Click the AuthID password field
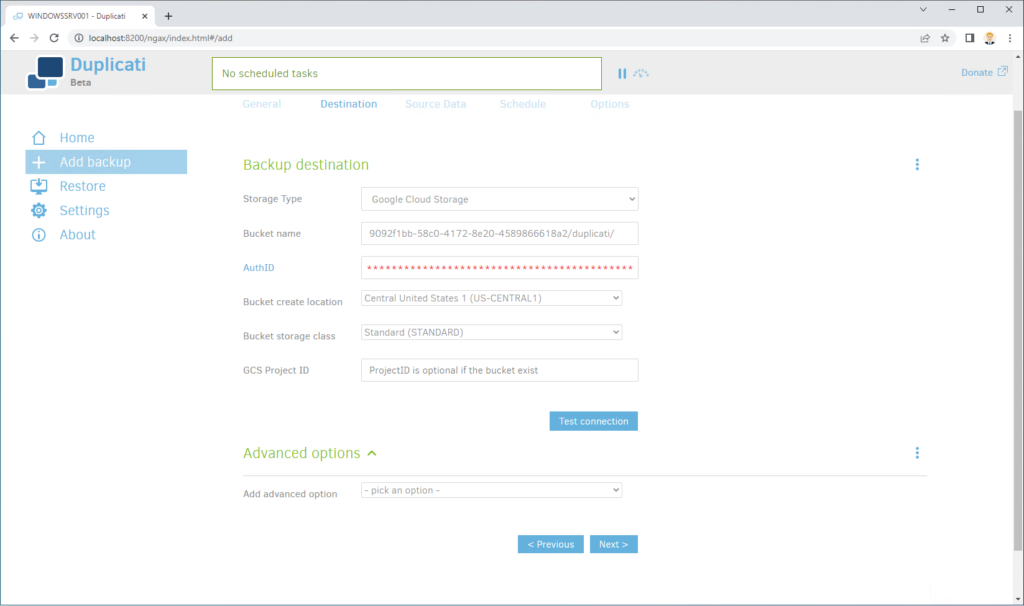 coord(500,268)
